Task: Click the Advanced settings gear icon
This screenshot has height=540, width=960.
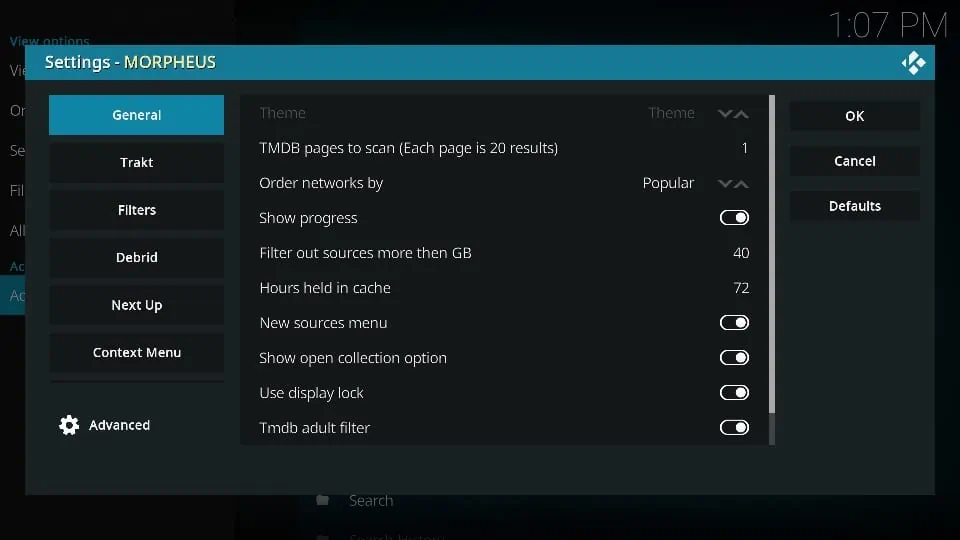Action: click(69, 425)
